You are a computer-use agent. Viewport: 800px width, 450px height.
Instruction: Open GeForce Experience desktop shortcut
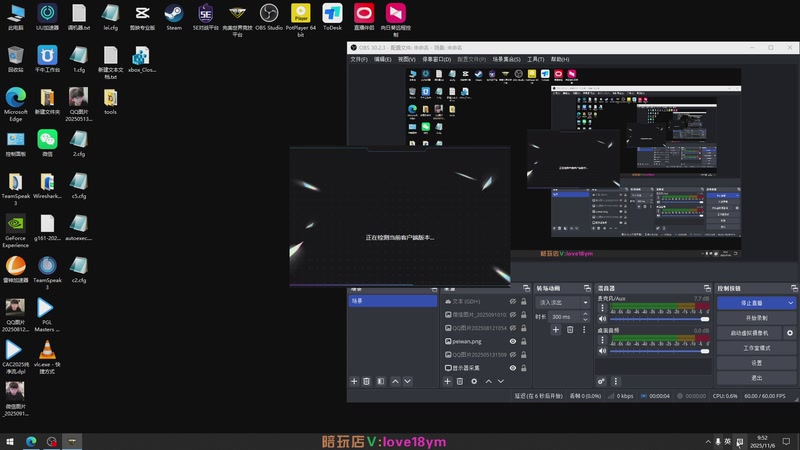[16, 232]
